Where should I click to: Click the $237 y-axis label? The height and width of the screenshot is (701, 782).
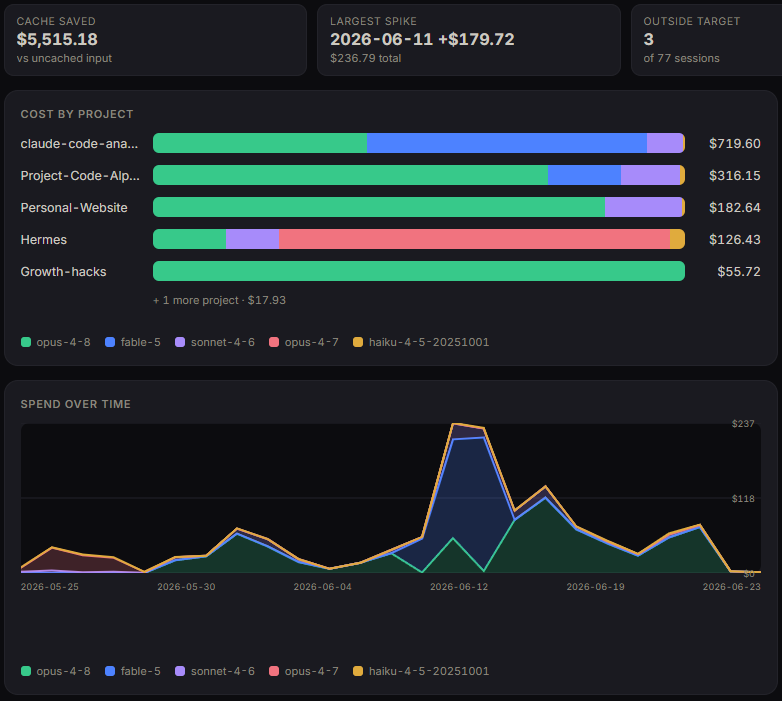(743, 424)
